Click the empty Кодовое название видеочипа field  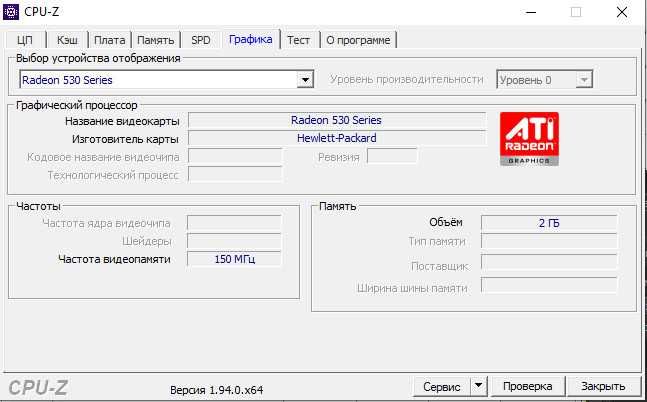[x=235, y=156]
